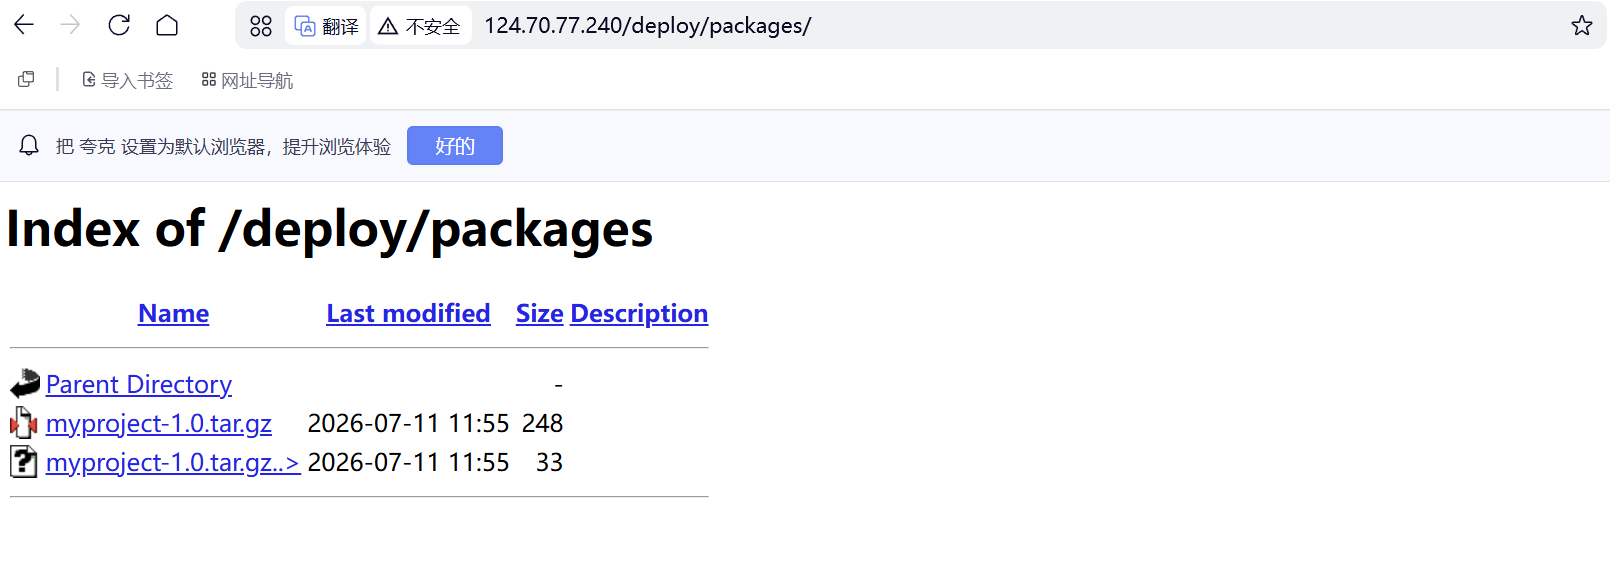The image size is (1610, 579).
Task: Open the Parent Directory link
Action: click(139, 384)
